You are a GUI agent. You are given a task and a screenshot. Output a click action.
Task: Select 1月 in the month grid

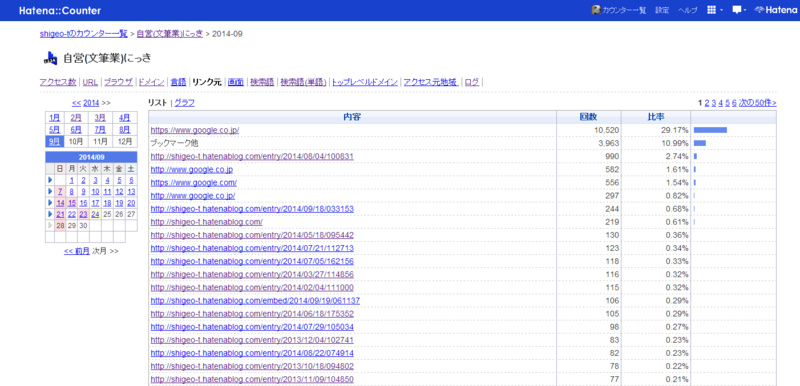55,118
